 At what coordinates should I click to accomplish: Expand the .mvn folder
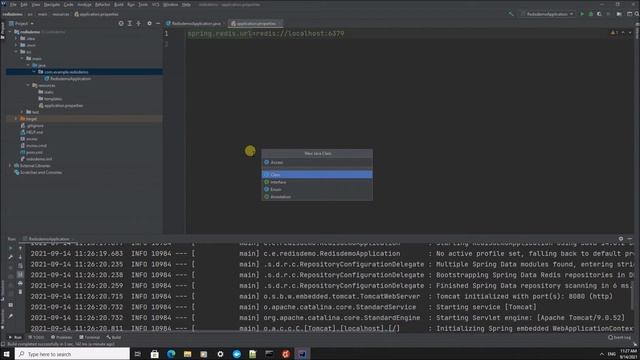[16, 45]
